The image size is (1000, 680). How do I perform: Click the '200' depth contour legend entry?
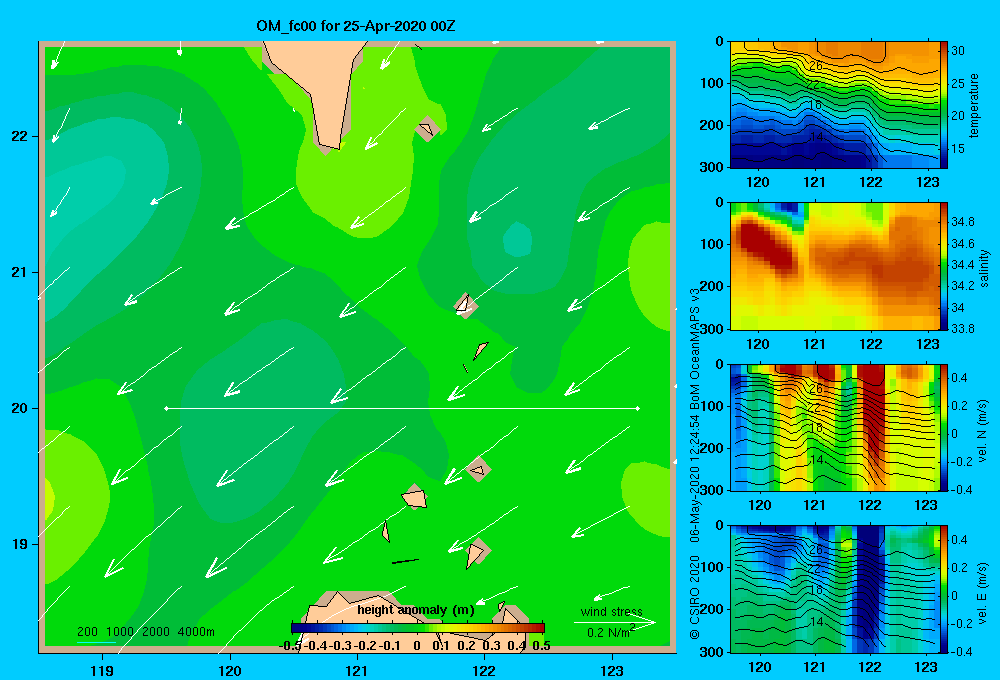[x=87, y=632]
